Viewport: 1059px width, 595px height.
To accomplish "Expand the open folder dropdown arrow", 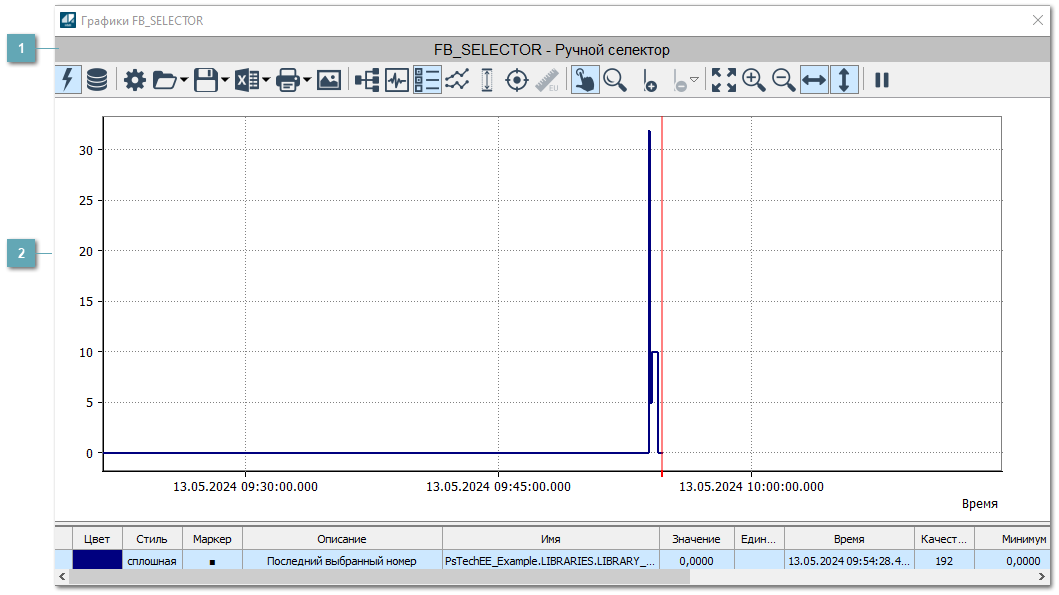I will [x=184, y=81].
